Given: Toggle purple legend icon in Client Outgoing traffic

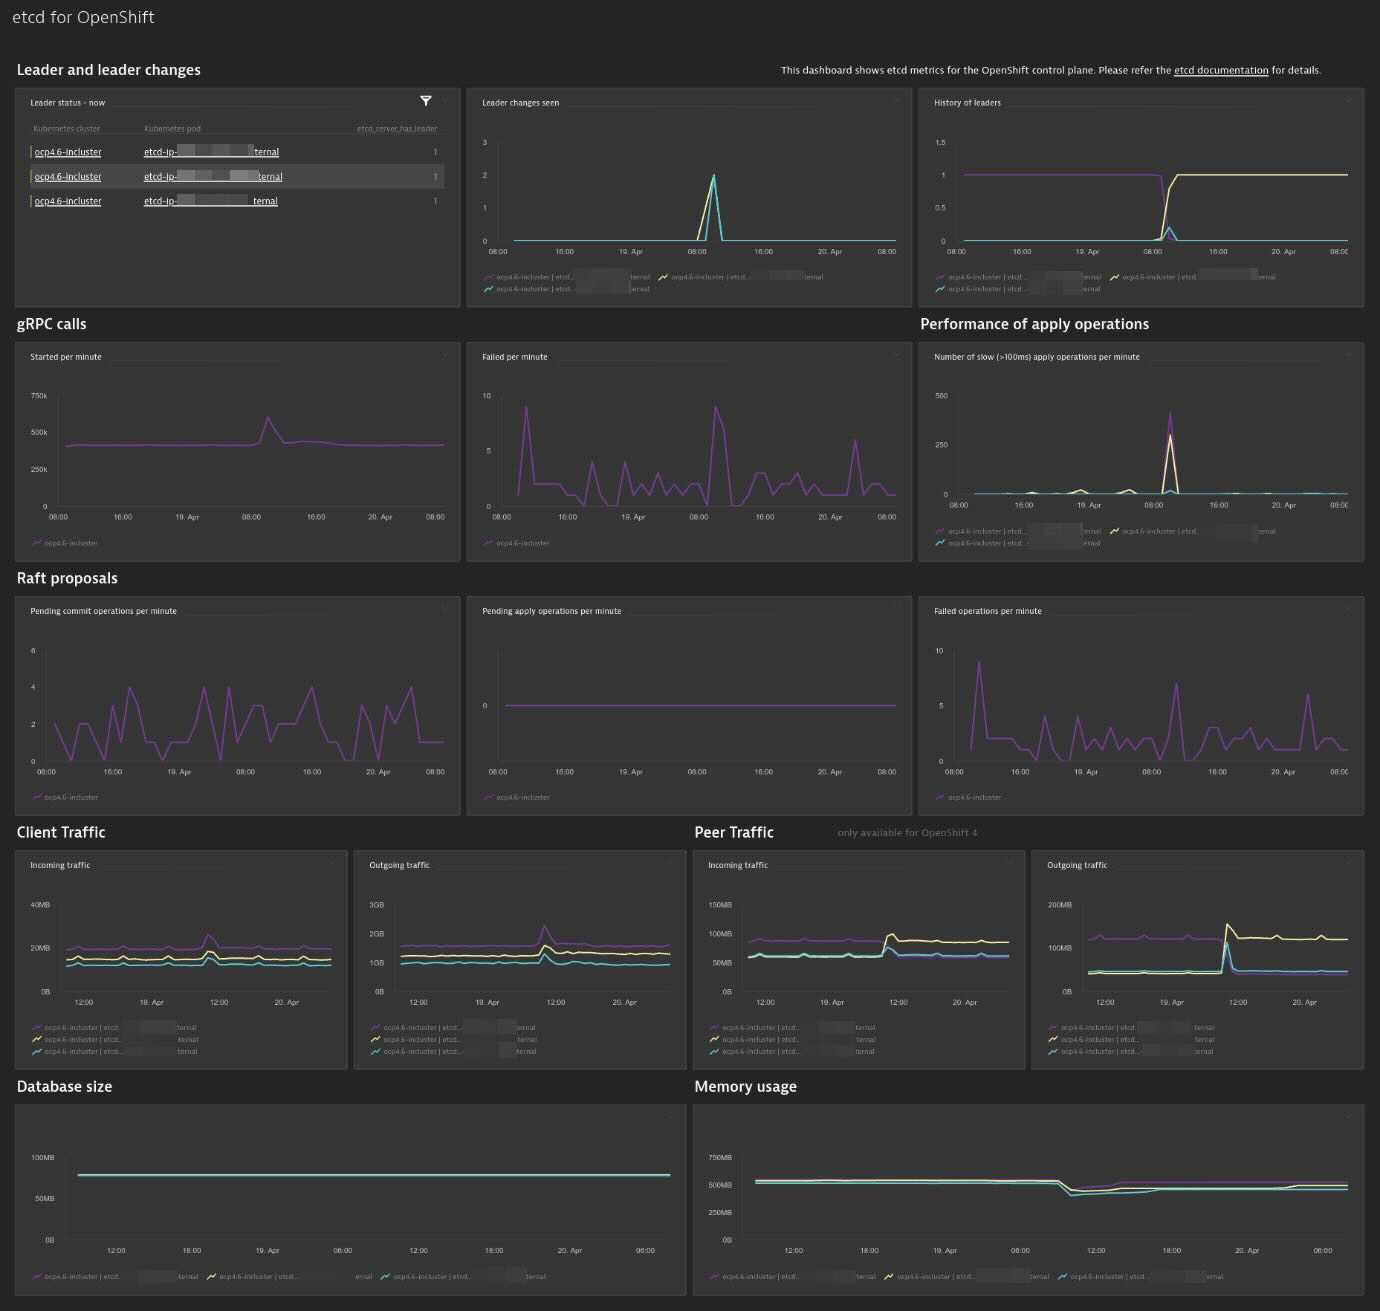Looking at the screenshot, I should [x=376, y=1027].
